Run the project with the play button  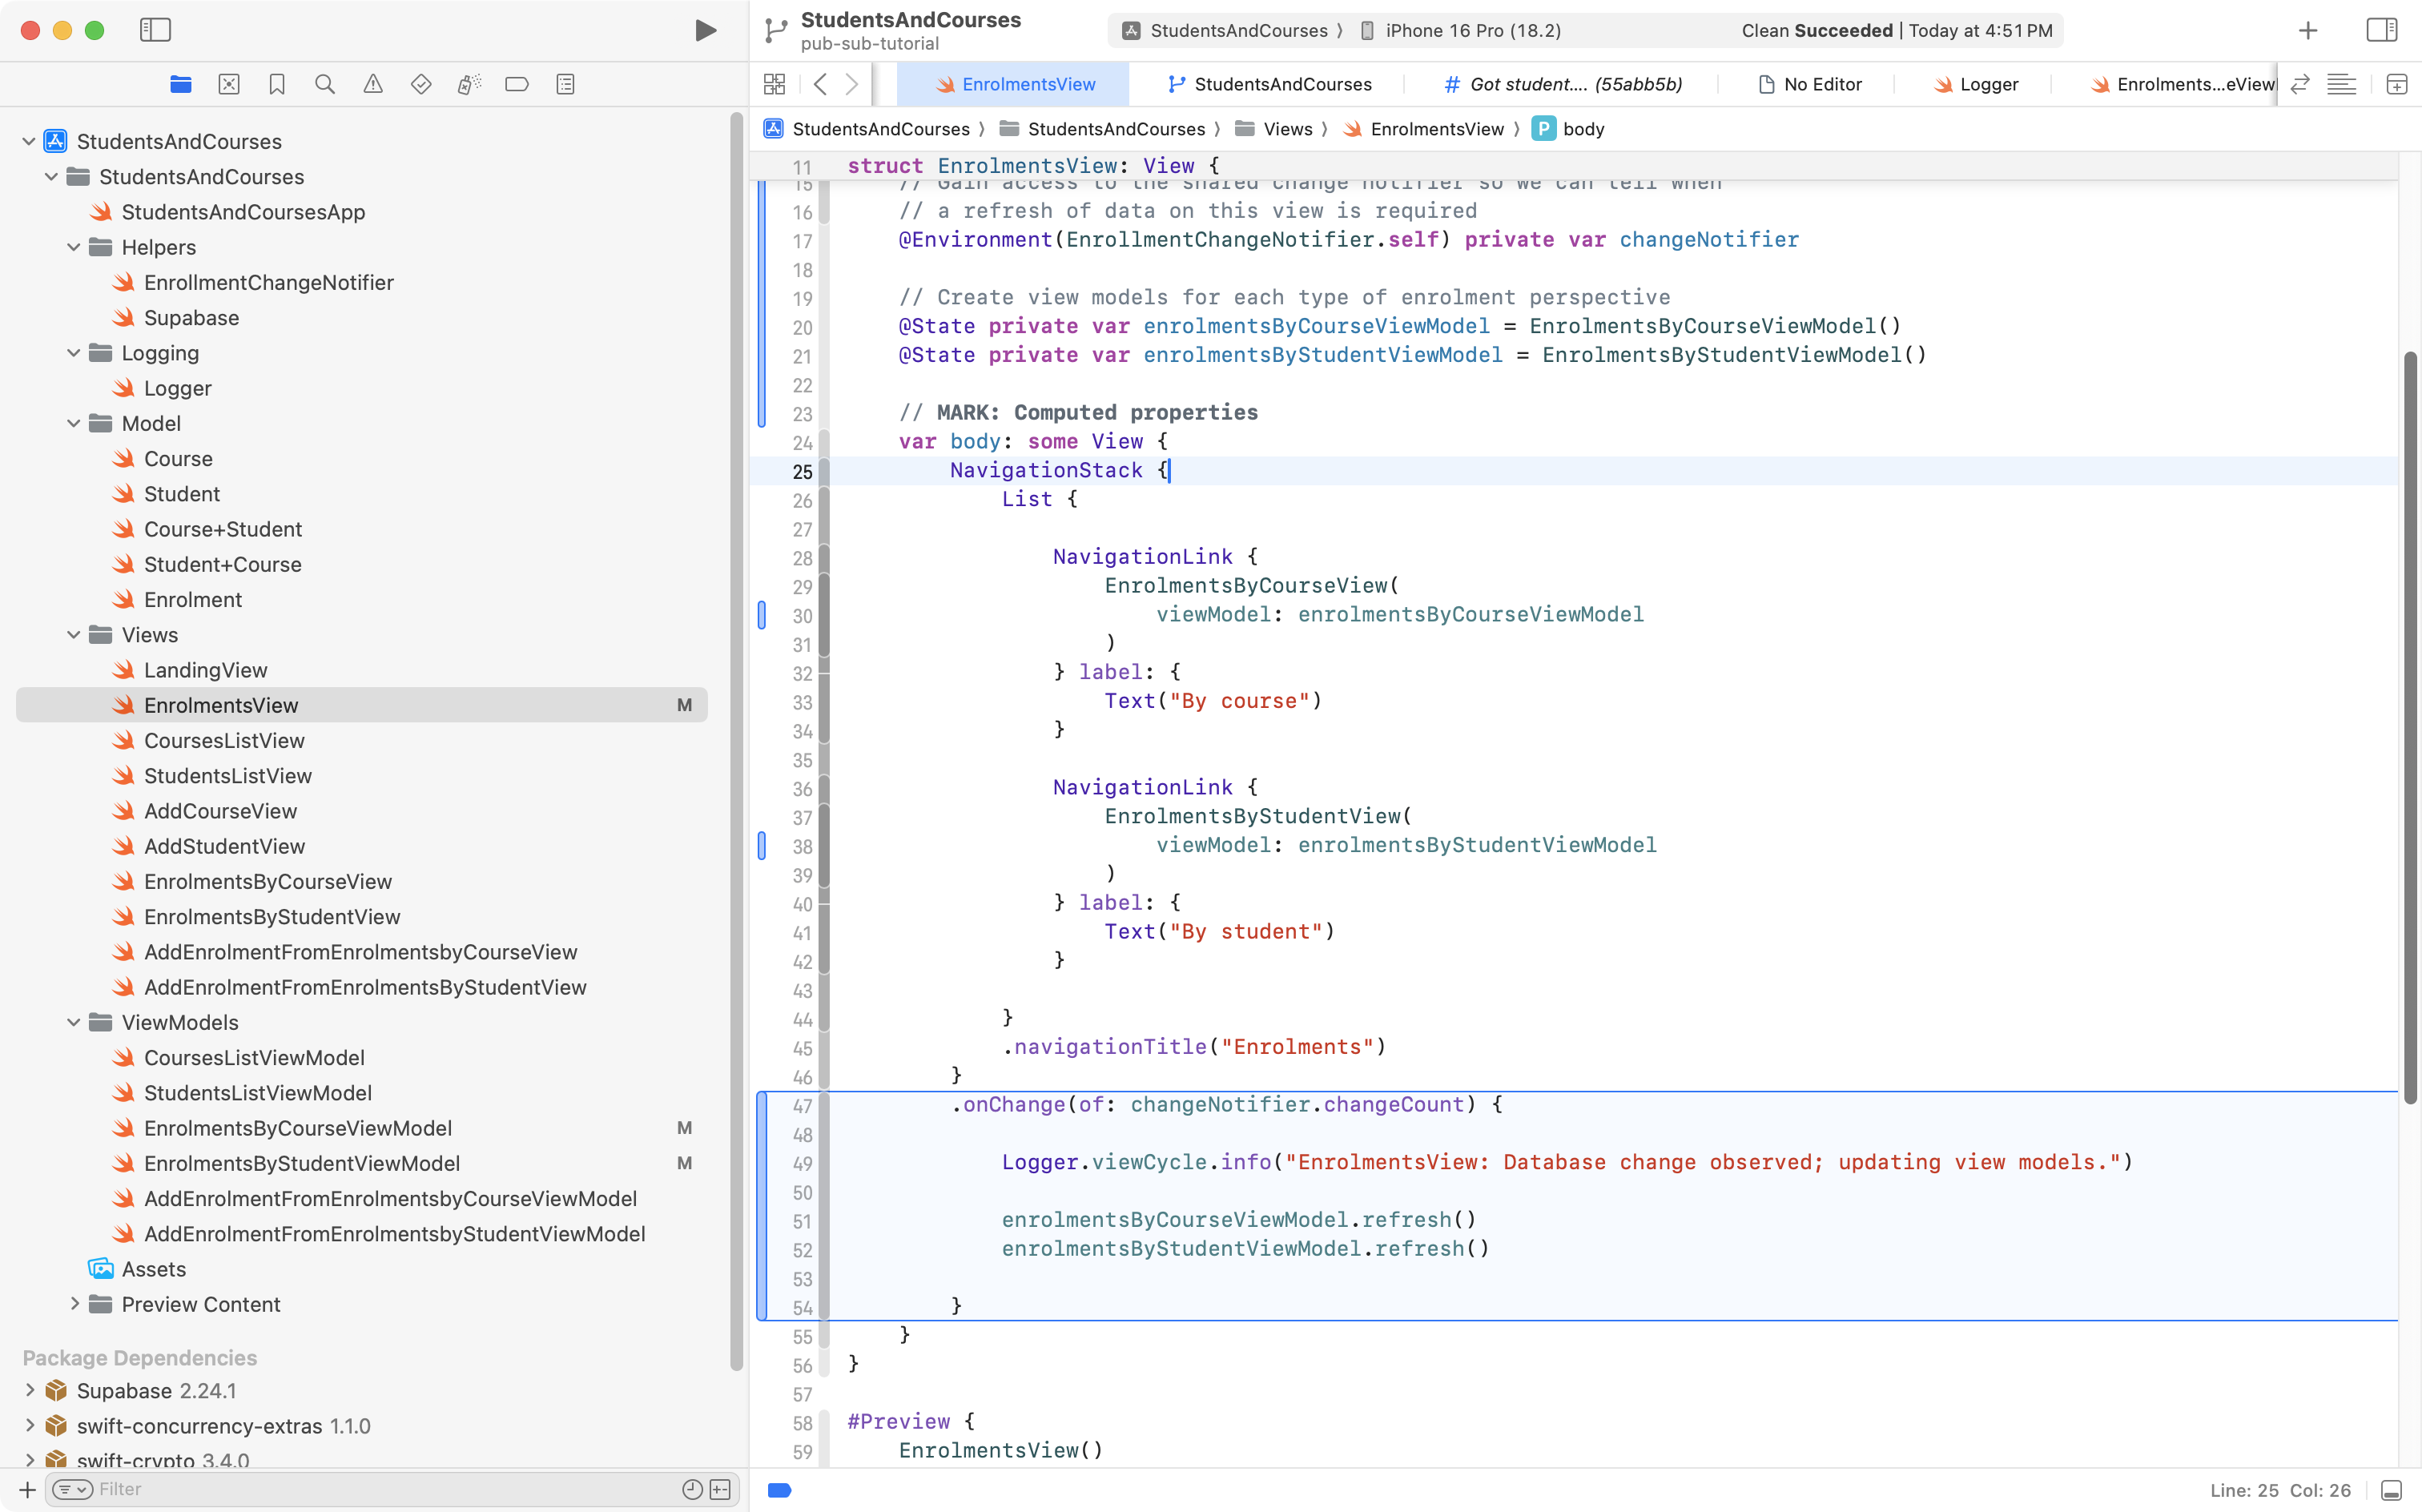click(x=705, y=30)
